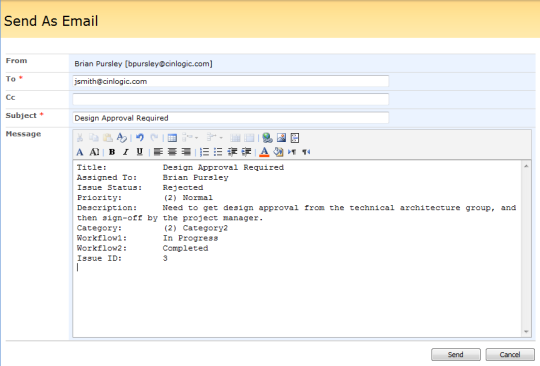Open the Font size icon
This screenshot has height=366, width=540.
point(94,152)
